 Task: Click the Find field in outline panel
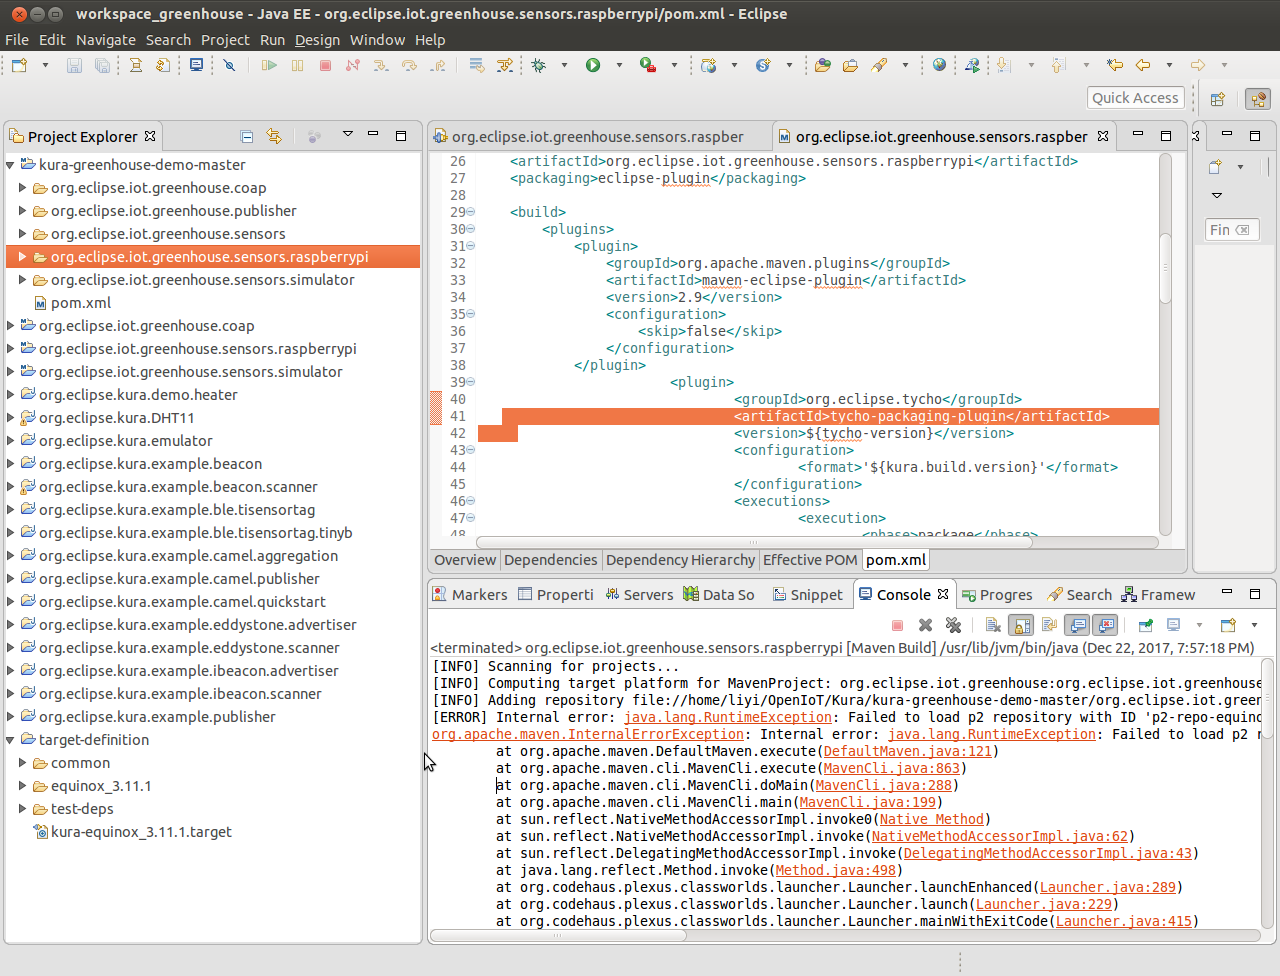(1231, 230)
